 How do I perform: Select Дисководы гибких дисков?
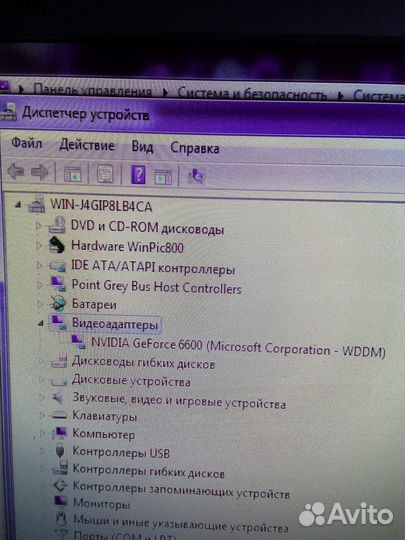click(x=143, y=362)
